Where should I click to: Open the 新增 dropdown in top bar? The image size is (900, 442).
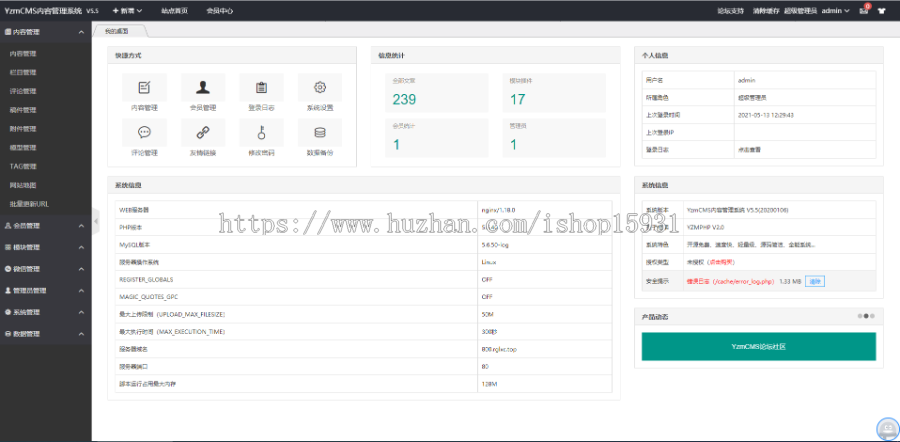128,11
